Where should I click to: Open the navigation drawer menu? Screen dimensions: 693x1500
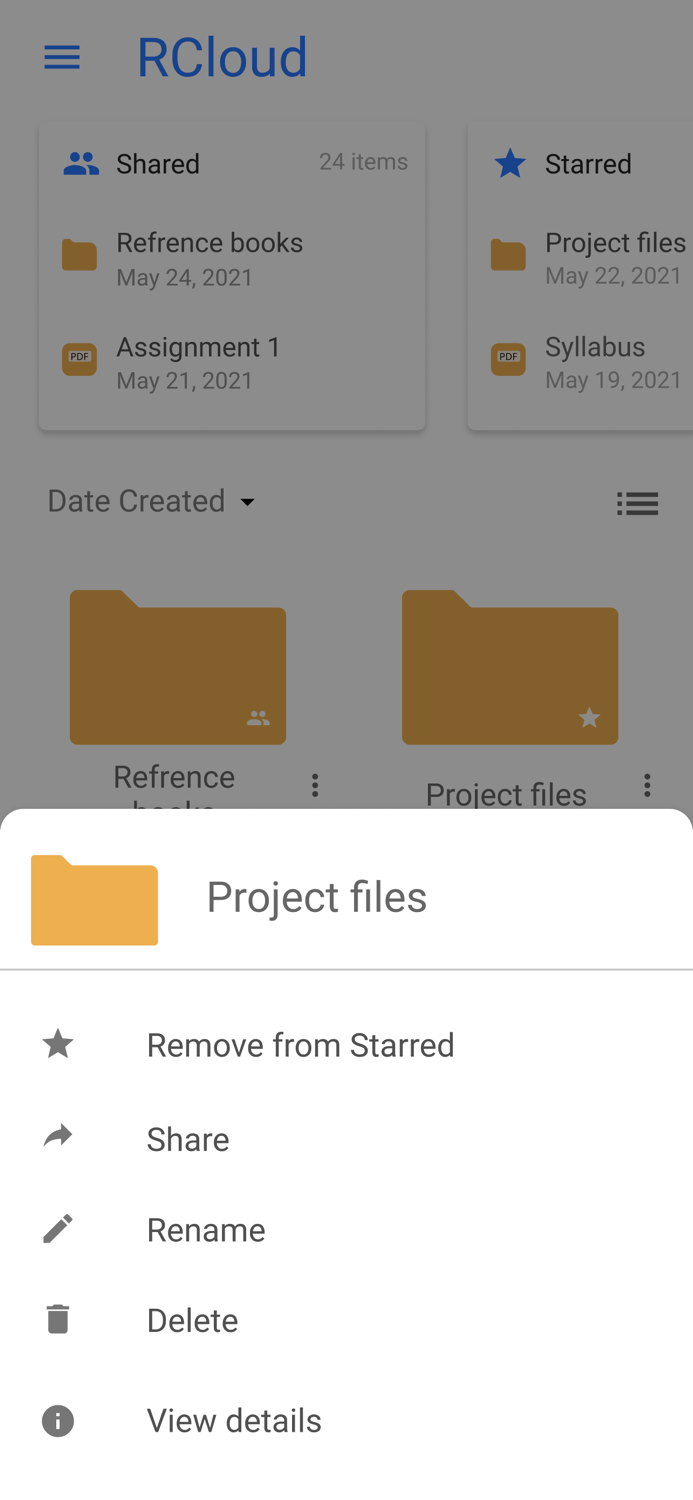61,57
